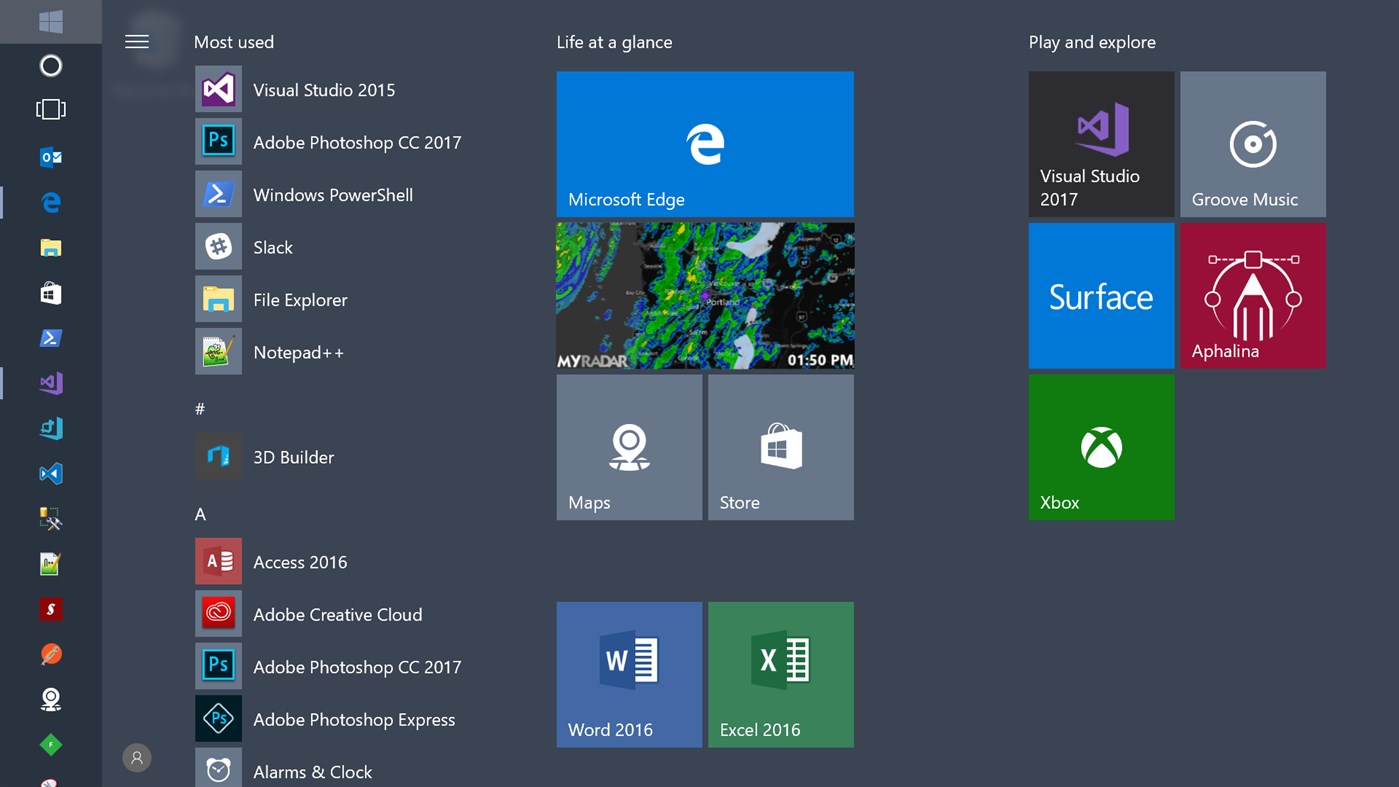Screen dimensions: 1399x787
Task: Click the user account button
Action: click(x=137, y=758)
